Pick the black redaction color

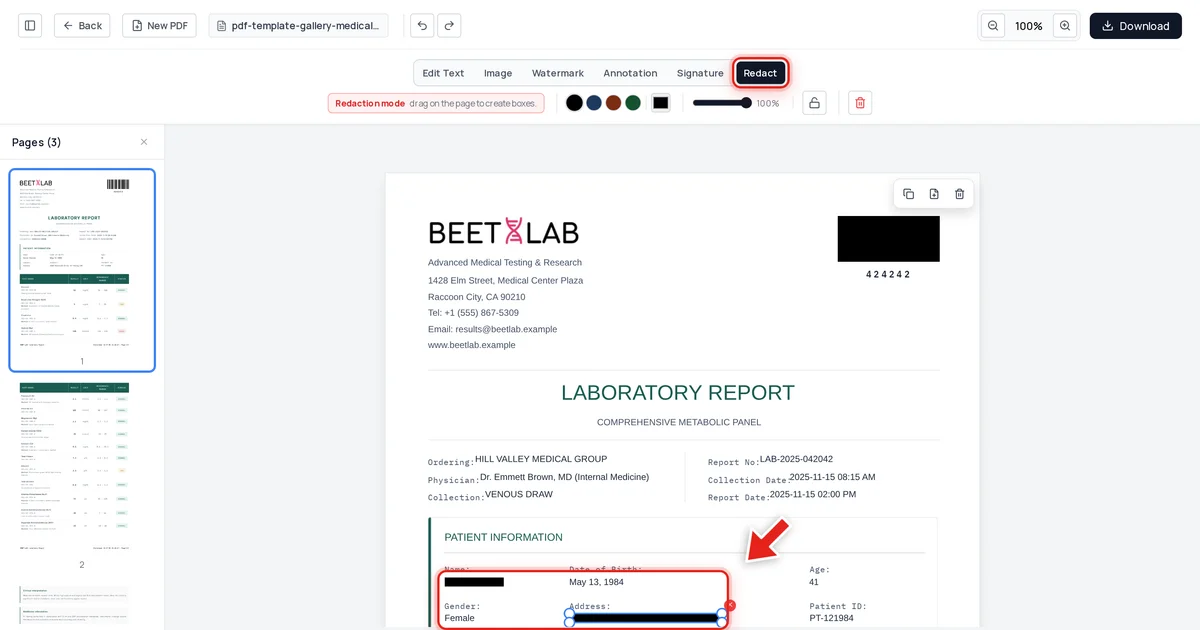[x=574, y=103]
